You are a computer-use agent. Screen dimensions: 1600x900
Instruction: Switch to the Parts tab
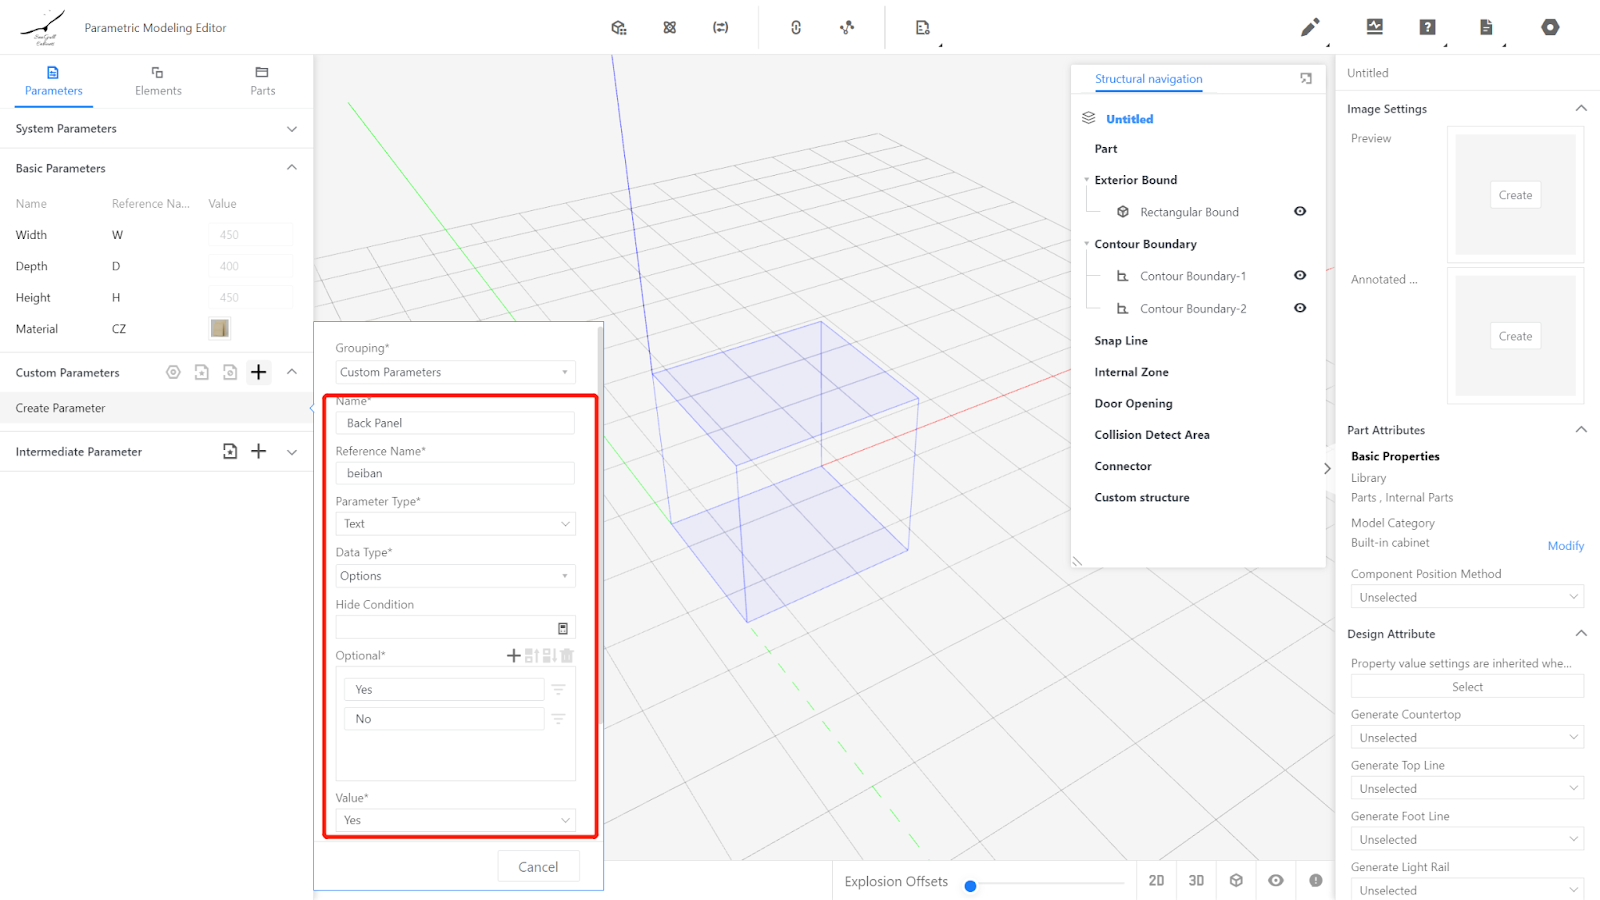262,81
